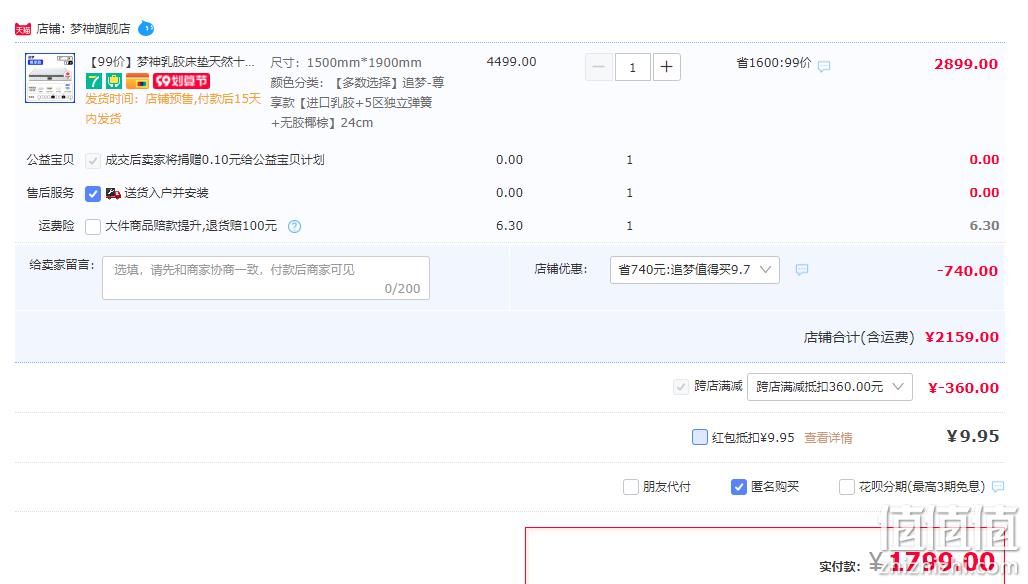The height and width of the screenshot is (584, 1028).
Task: Open the 店铺优惠 dropdown showing 省740元
Action: 695,270
